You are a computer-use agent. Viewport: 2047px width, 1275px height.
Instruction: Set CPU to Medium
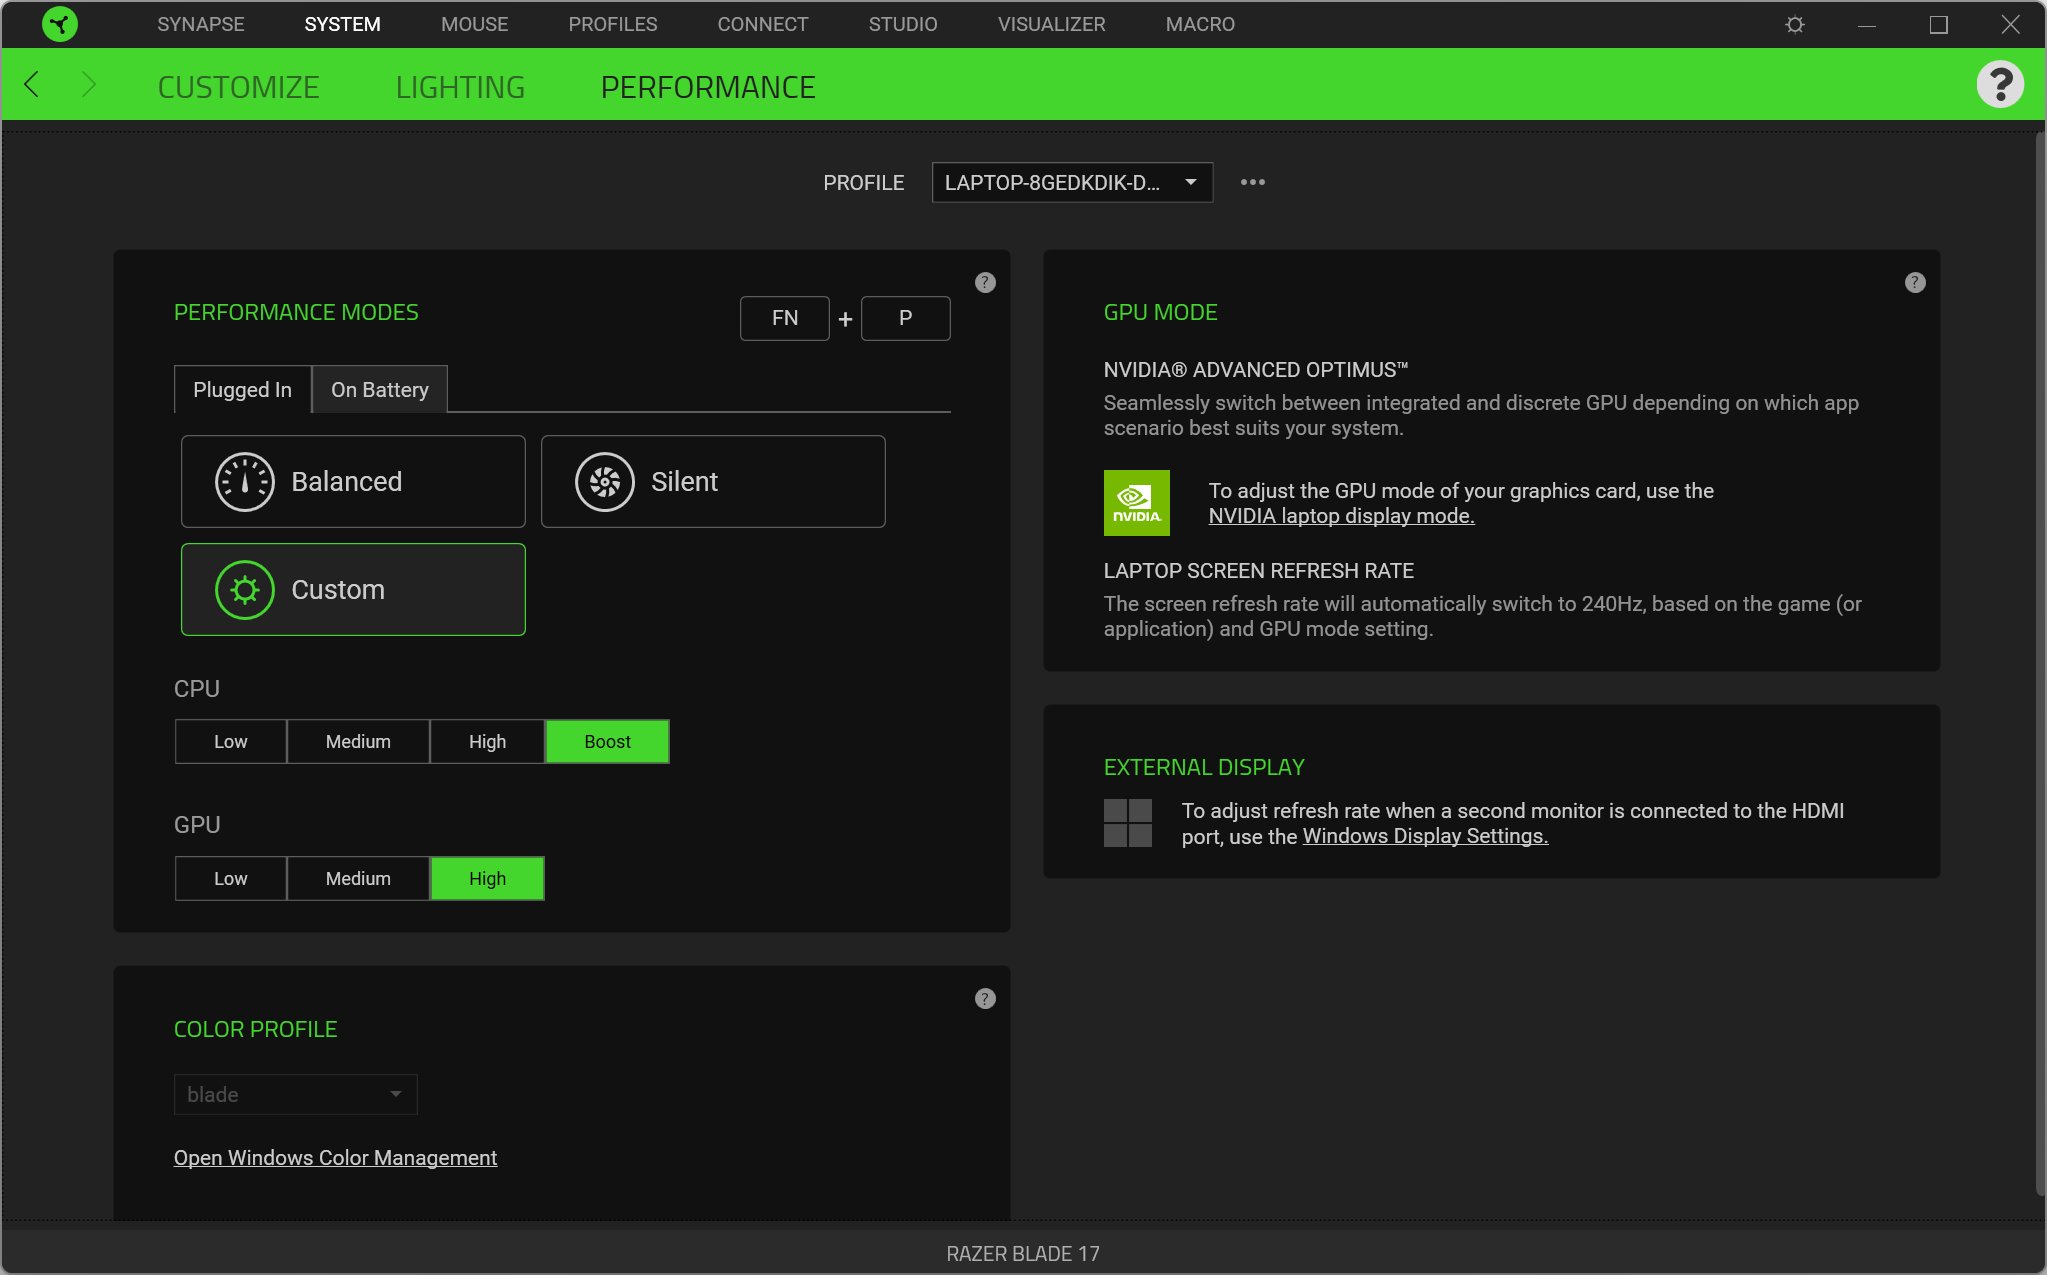click(x=358, y=742)
